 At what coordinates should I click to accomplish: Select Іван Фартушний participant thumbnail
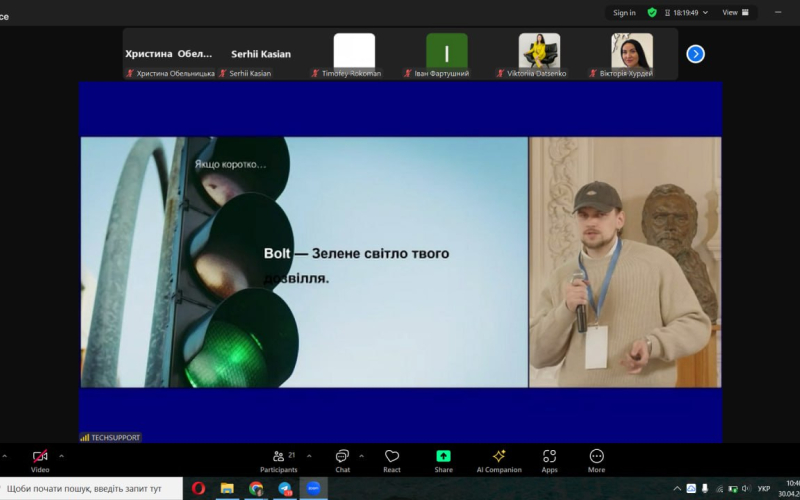click(446, 54)
